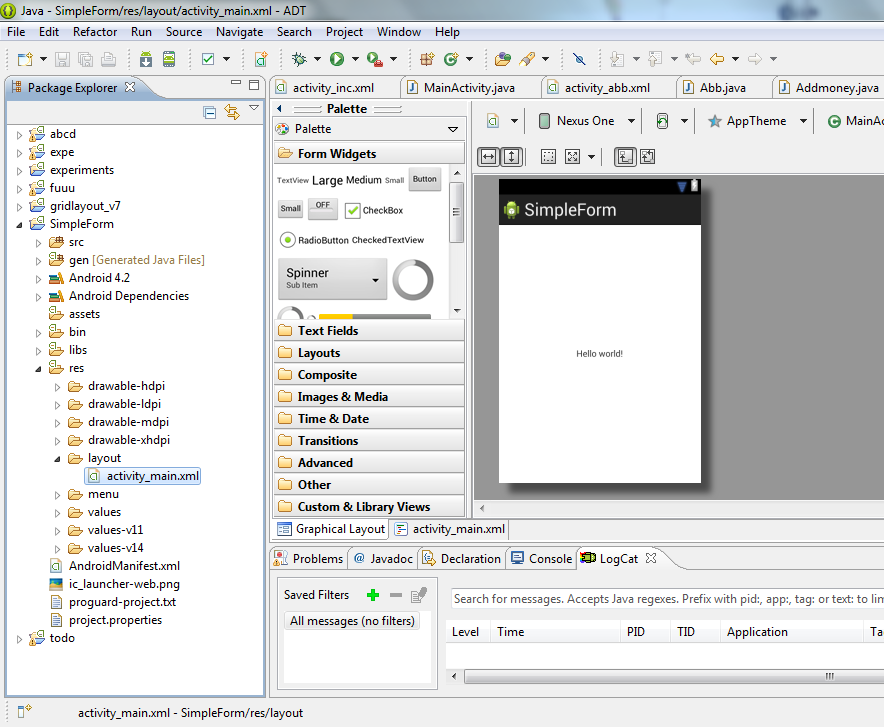Click Collapse All icon in Package Explorer

coord(210,112)
